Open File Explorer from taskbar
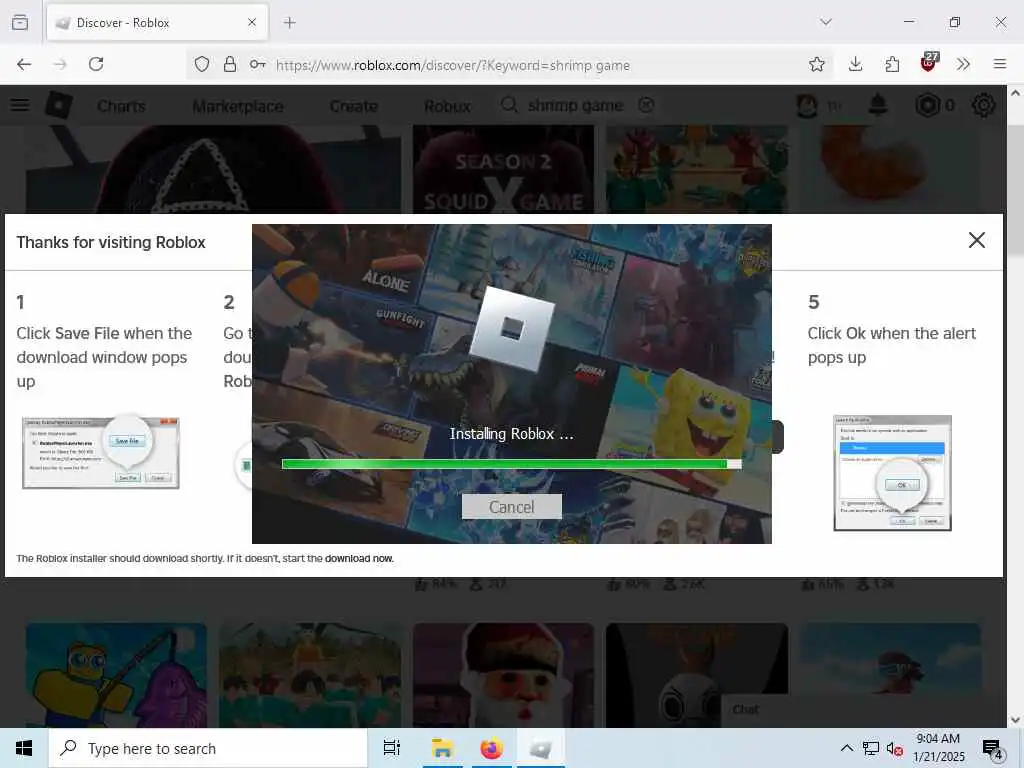The image size is (1024, 768). tap(442, 748)
